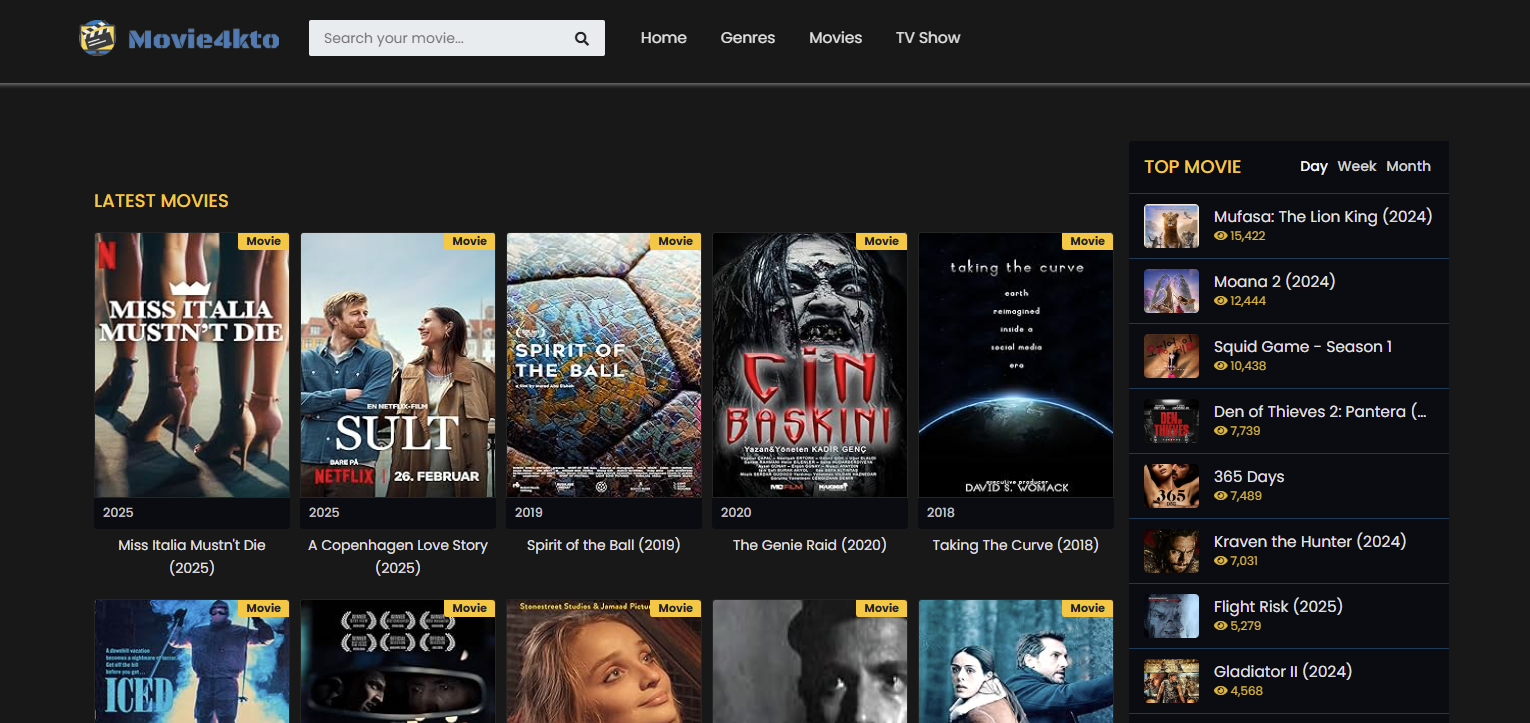This screenshot has width=1530, height=723.
Task: Select the Day tab in Top Movie
Action: (x=1313, y=166)
